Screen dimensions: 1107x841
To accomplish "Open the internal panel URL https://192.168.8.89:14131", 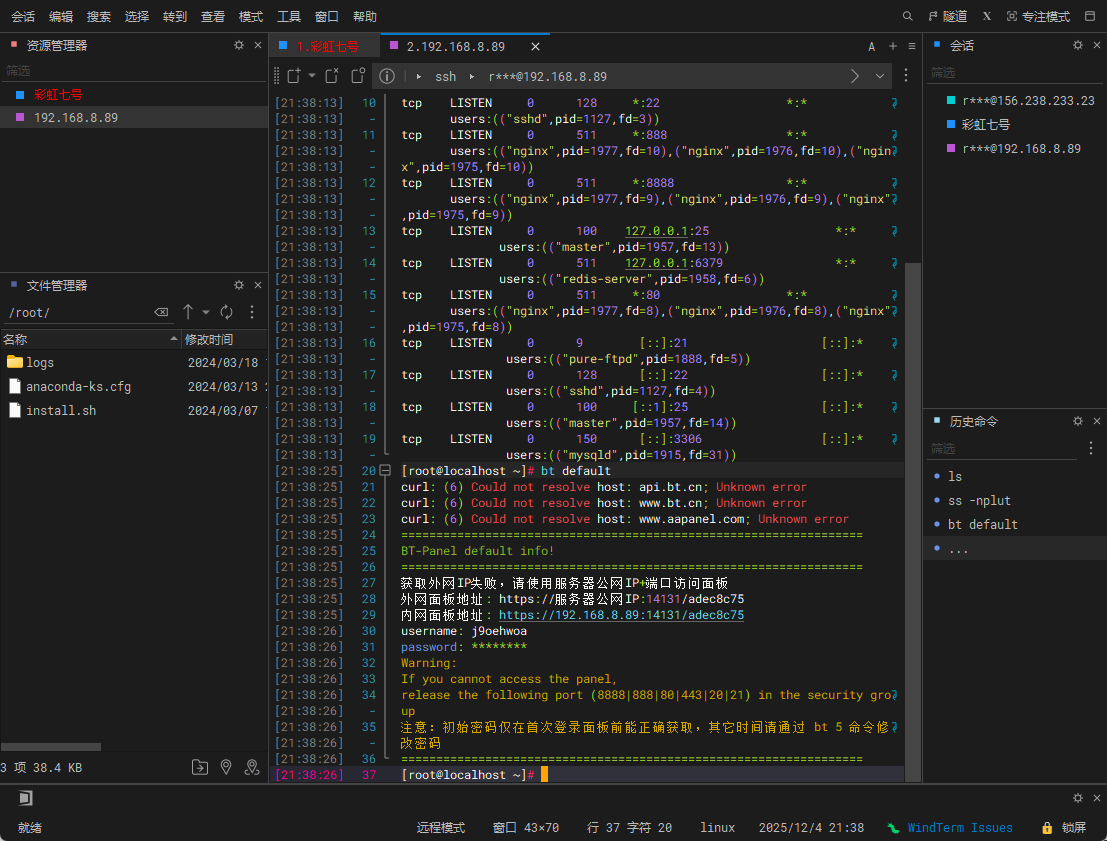I will [621, 615].
